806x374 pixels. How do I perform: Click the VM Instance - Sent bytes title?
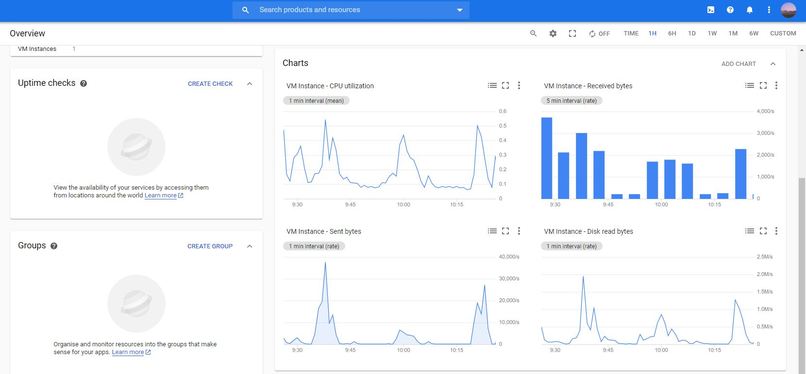click(324, 232)
